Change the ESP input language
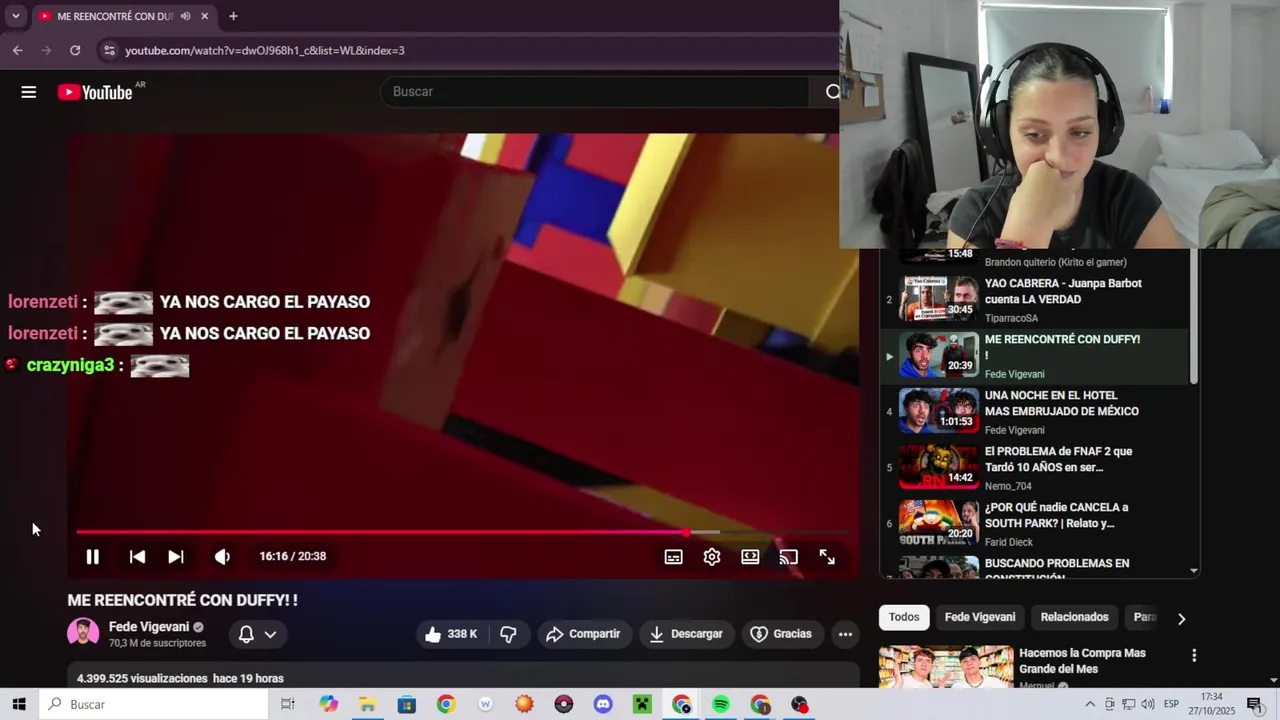Image resolution: width=1280 pixels, height=720 pixels. (1171, 704)
